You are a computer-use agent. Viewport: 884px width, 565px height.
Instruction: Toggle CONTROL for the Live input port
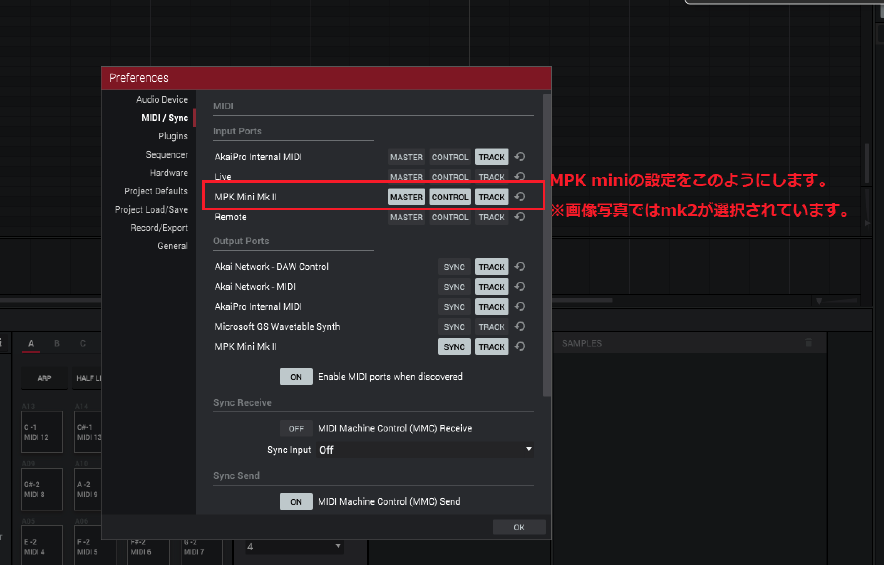[450, 176]
